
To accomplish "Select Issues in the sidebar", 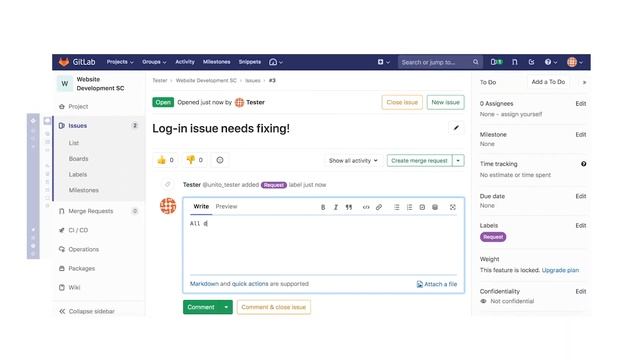I will pos(78,126).
